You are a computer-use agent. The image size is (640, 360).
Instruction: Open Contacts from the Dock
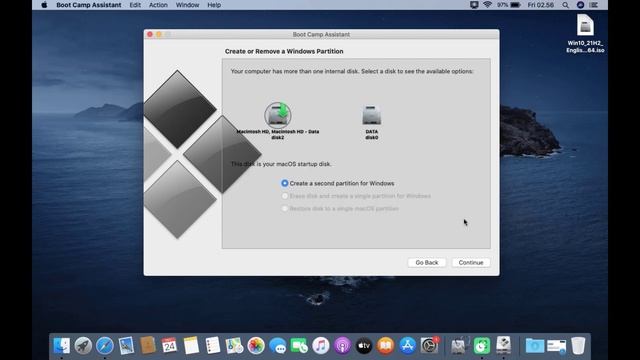coord(148,346)
